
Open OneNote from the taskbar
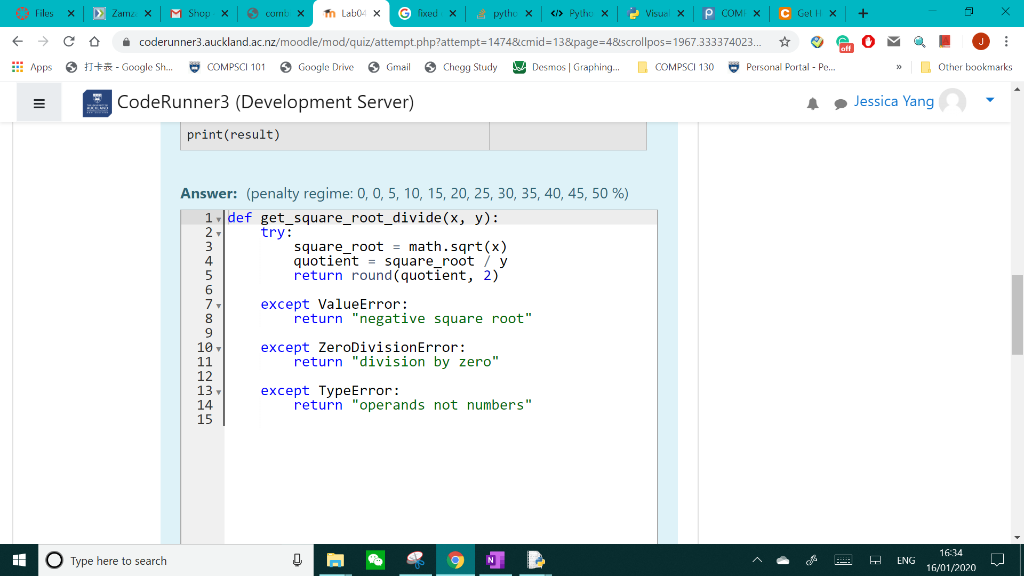(495, 560)
